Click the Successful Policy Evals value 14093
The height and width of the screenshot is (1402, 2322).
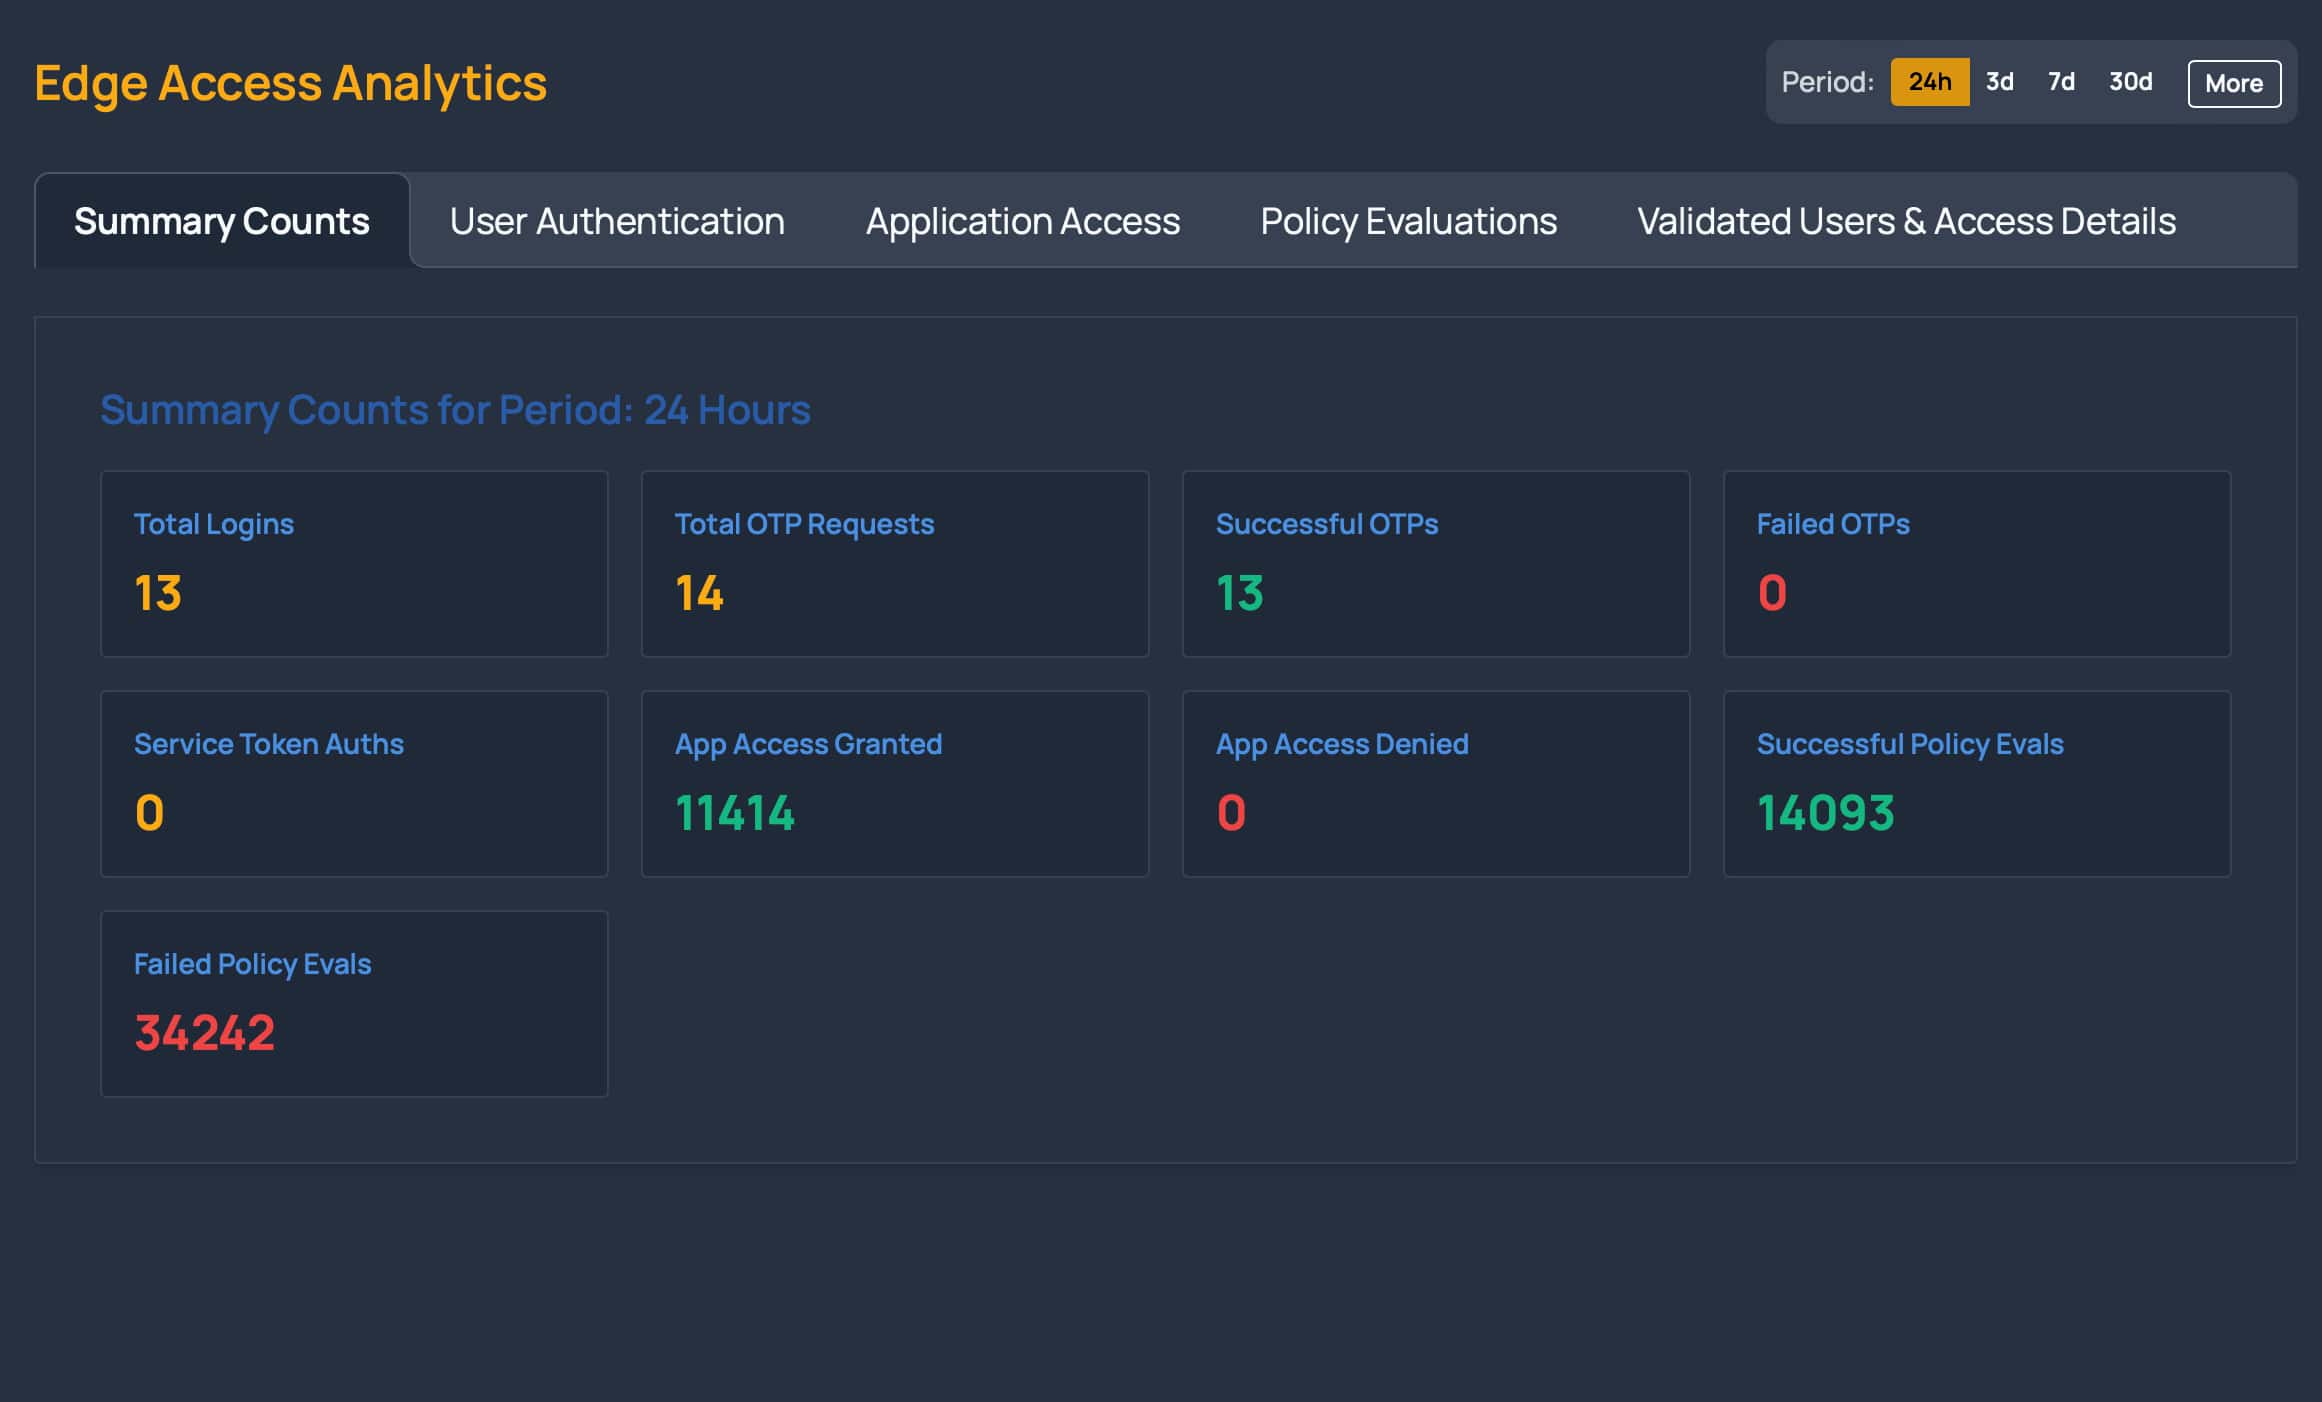[x=1826, y=813]
